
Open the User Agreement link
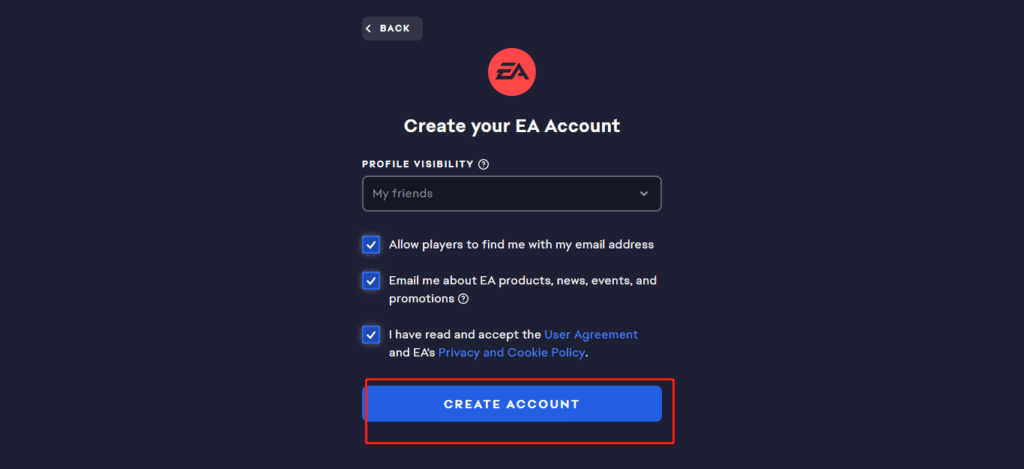pyautogui.click(x=590, y=334)
